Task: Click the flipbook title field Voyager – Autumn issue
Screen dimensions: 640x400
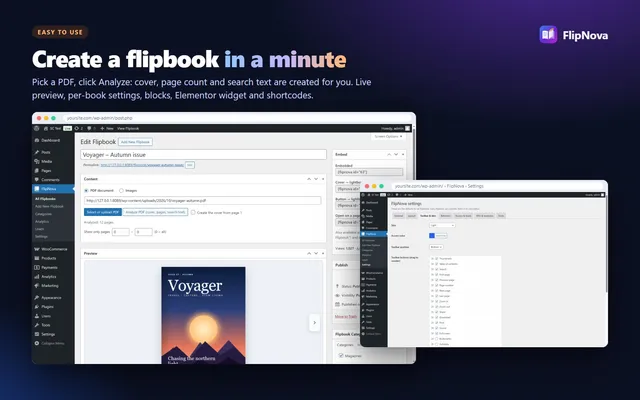Action: coord(203,155)
